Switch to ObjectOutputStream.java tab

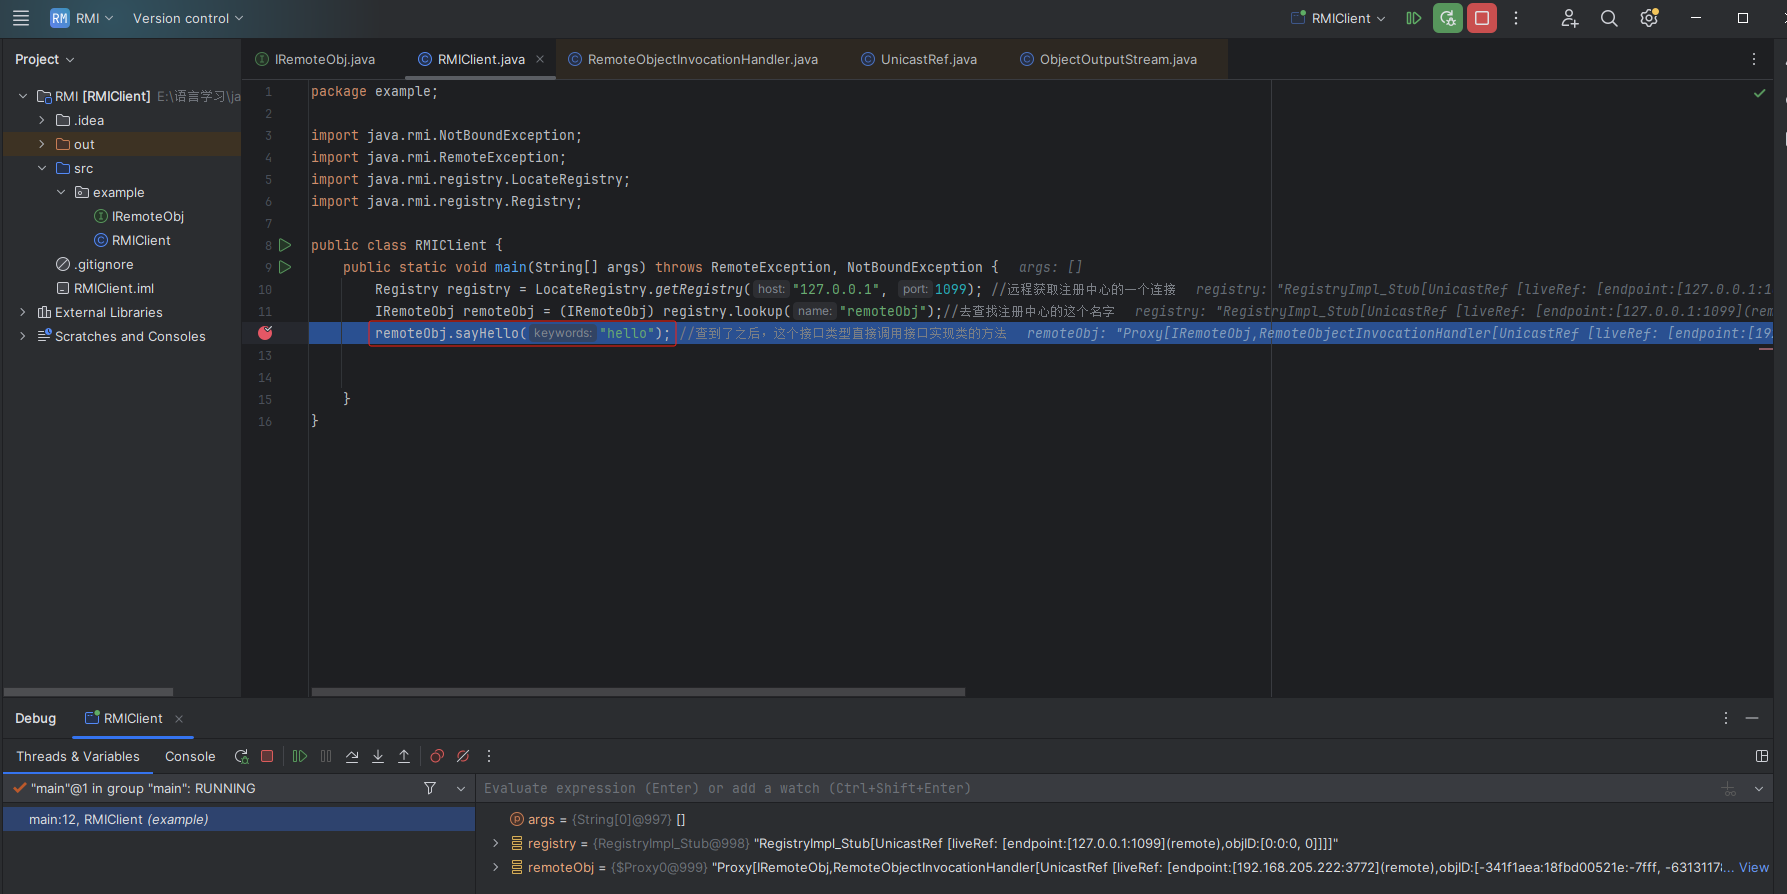pyautogui.click(x=1108, y=59)
